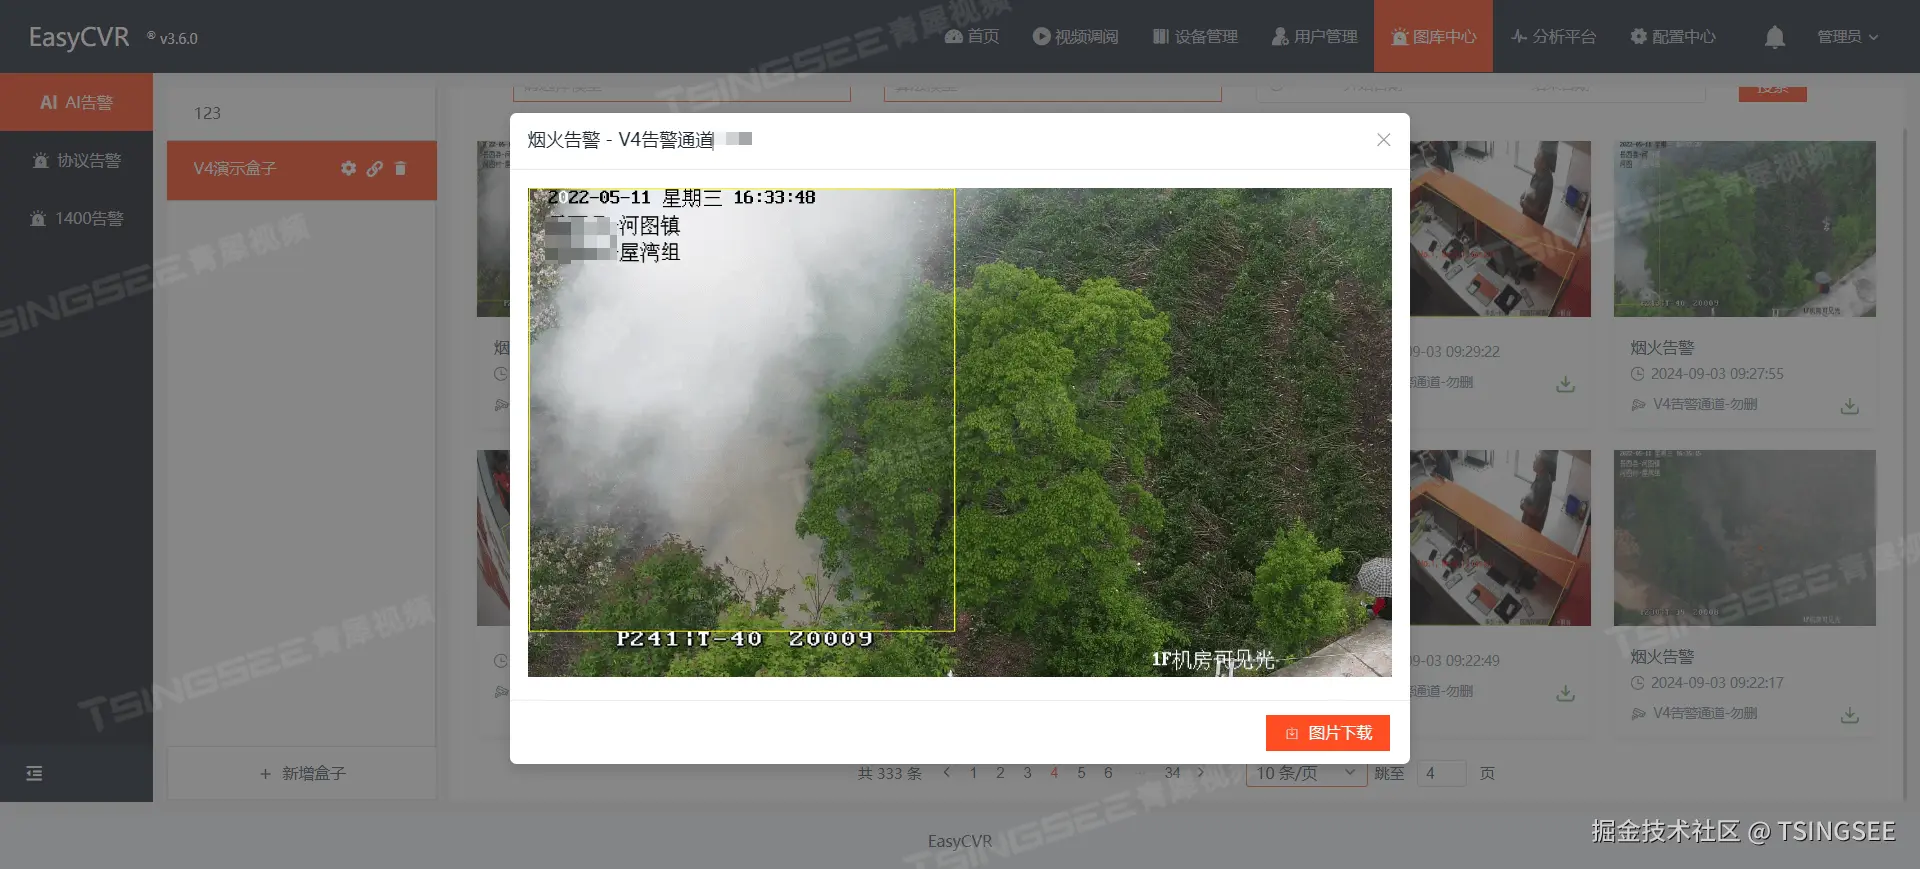
Task: Select the 图库中心 tab
Action: (1433, 36)
